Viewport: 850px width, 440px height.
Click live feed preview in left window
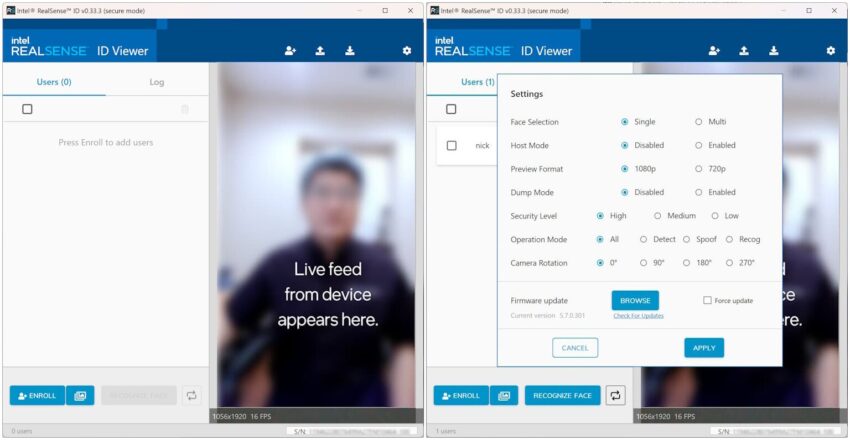pyautogui.click(x=317, y=235)
